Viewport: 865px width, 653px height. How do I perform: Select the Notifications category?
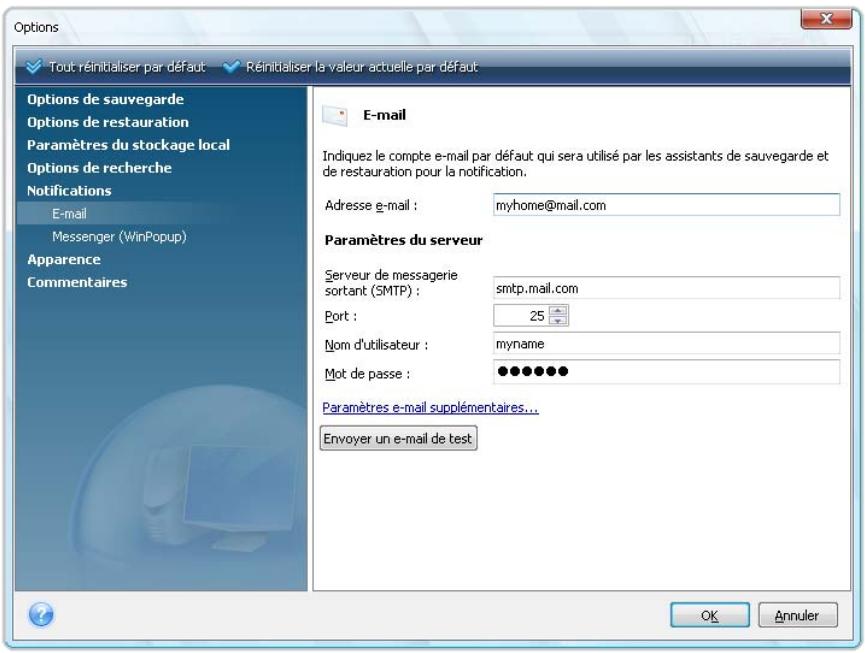pos(69,191)
